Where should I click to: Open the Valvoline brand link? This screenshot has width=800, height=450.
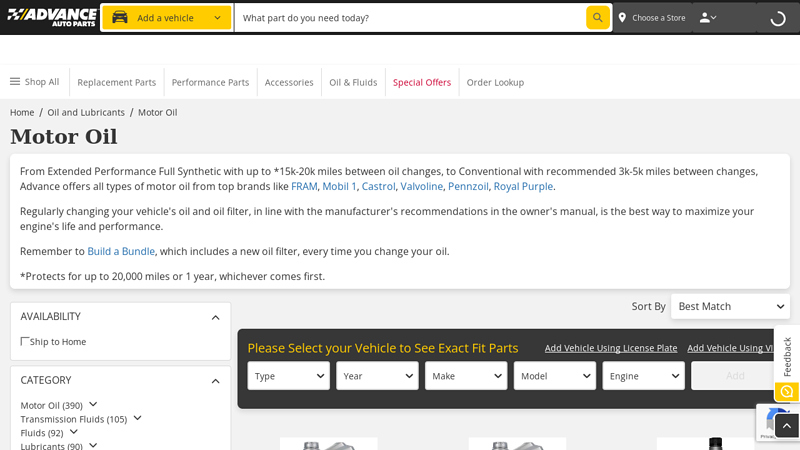click(x=421, y=186)
